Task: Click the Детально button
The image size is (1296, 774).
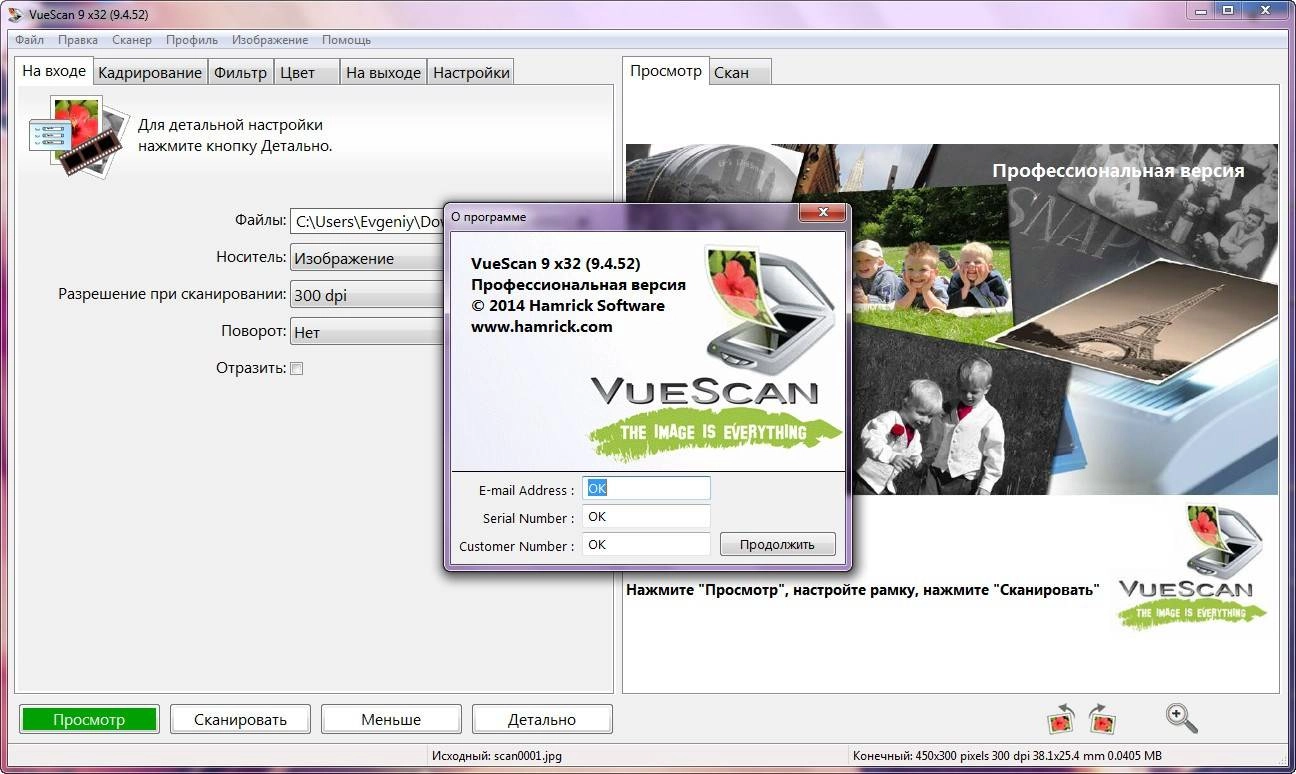Action: coord(542,719)
